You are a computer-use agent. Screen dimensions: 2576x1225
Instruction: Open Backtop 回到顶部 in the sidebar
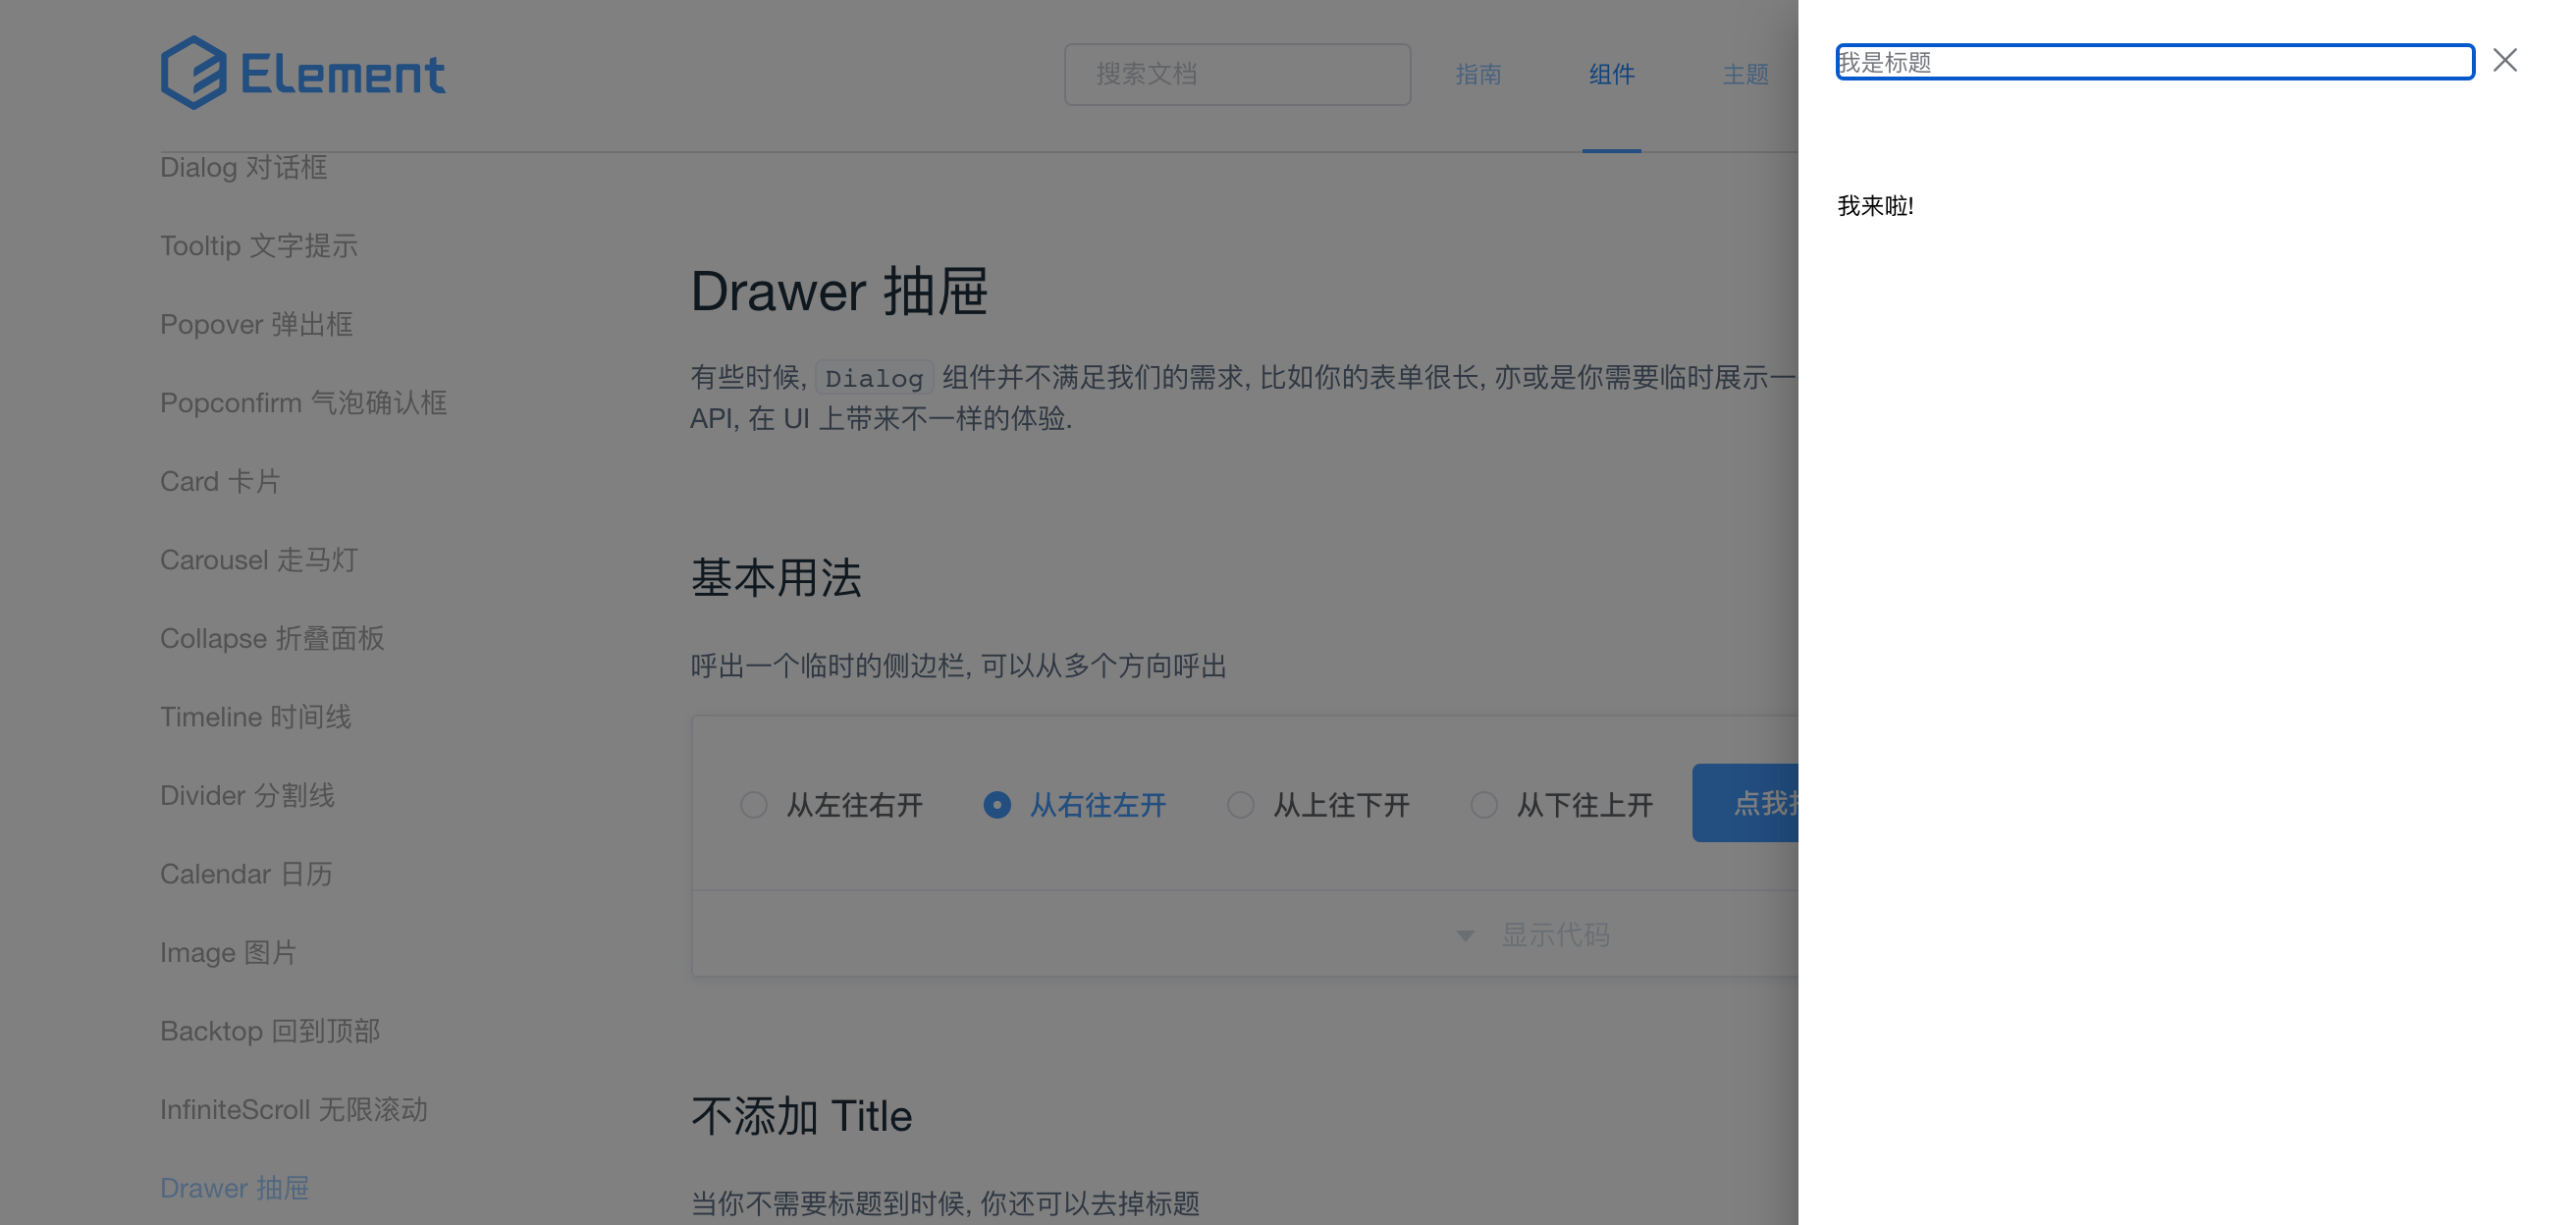270,1030
